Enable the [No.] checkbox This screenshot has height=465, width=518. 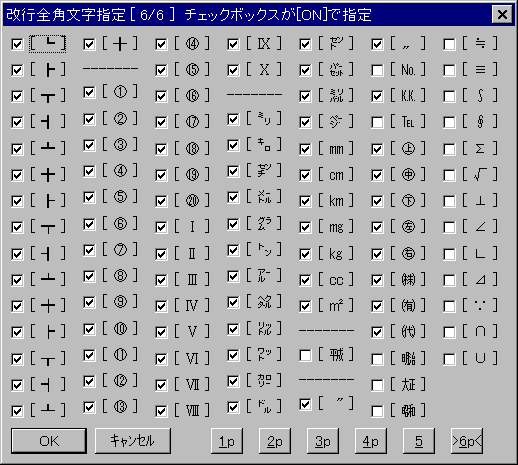click(x=377, y=70)
